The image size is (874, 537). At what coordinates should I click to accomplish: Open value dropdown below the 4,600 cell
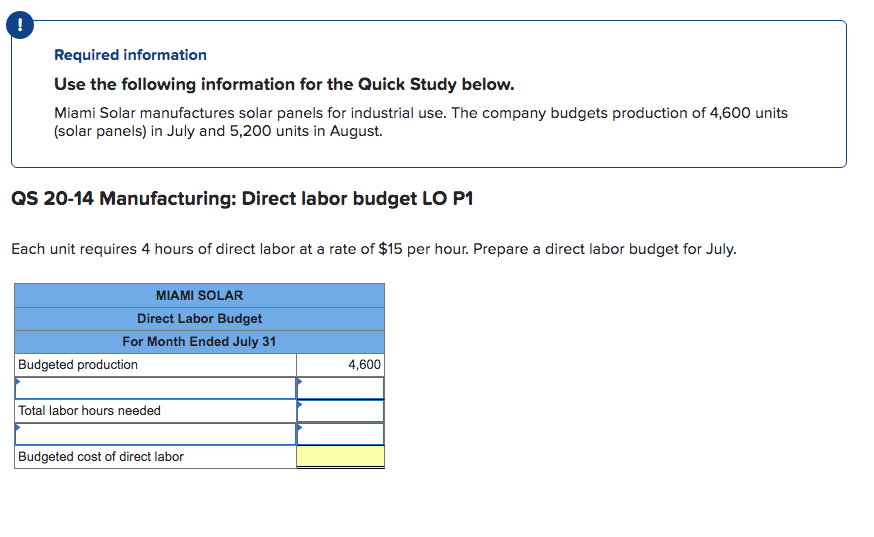(x=340, y=388)
